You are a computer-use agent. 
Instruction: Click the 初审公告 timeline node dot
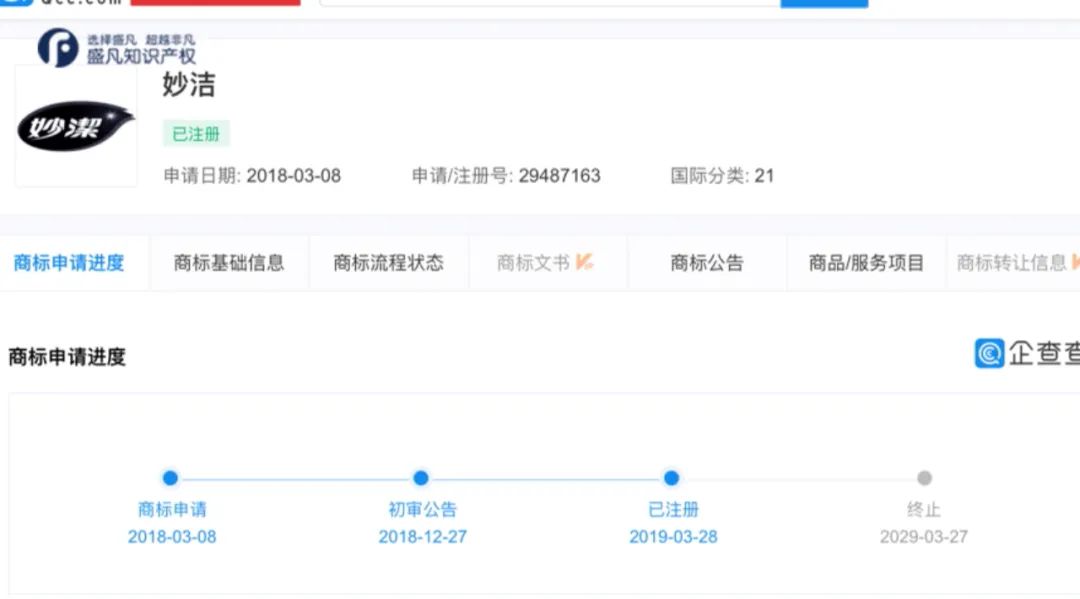(x=421, y=479)
